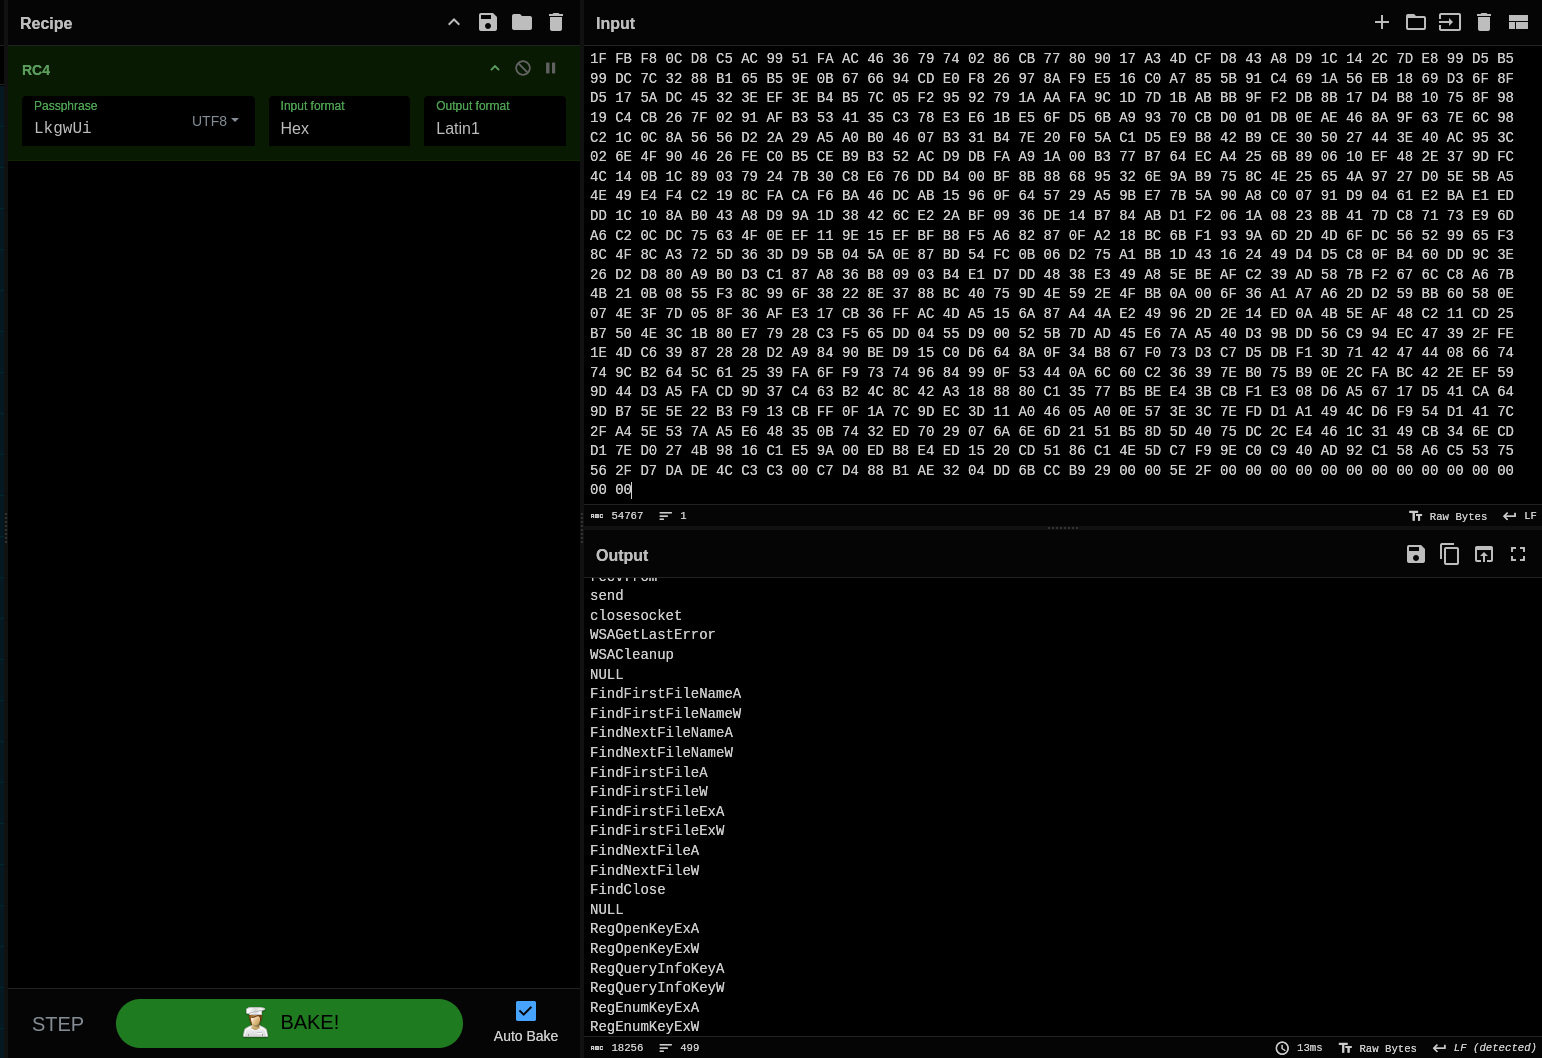
Task: Toggle Auto Bake checkbox
Action: tap(526, 1011)
